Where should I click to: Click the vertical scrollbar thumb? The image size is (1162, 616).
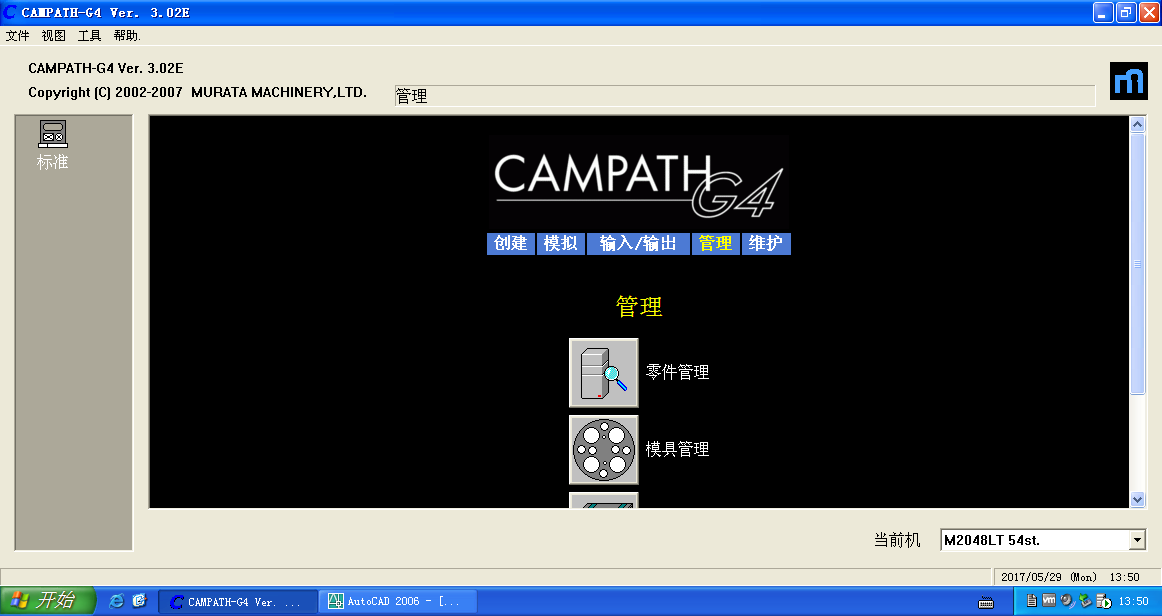(x=1138, y=264)
